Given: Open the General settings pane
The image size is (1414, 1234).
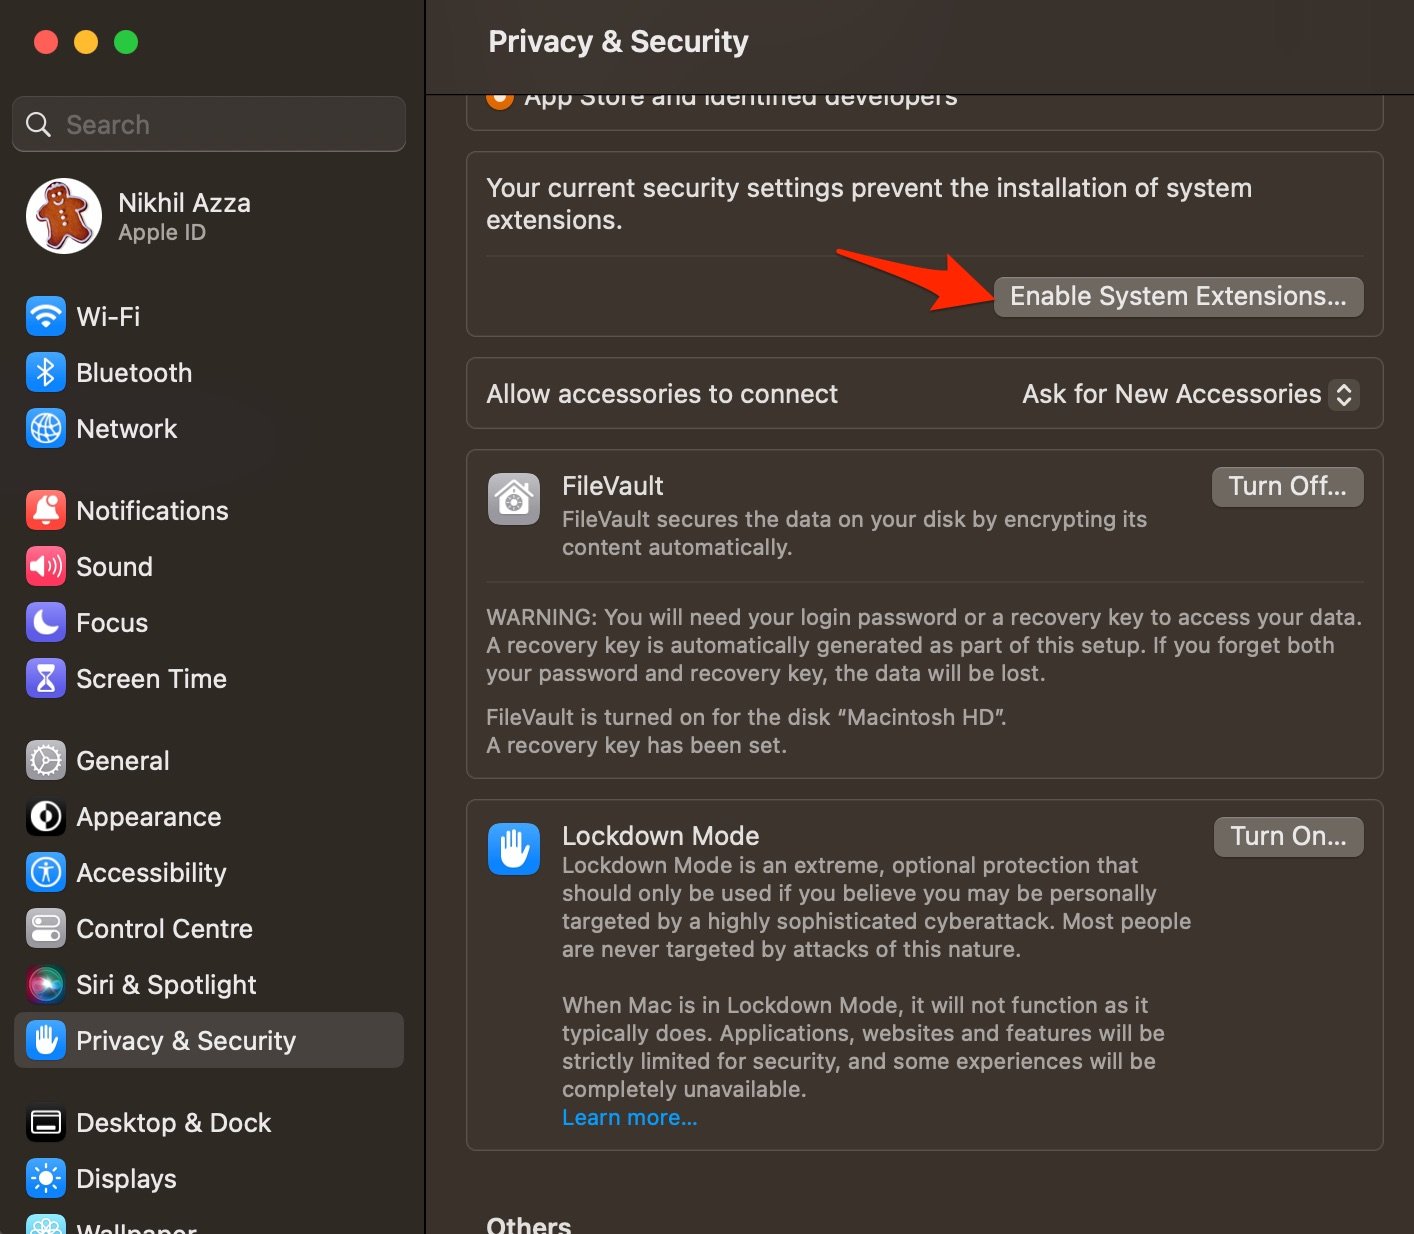Looking at the screenshot, I should pos(122,761).
